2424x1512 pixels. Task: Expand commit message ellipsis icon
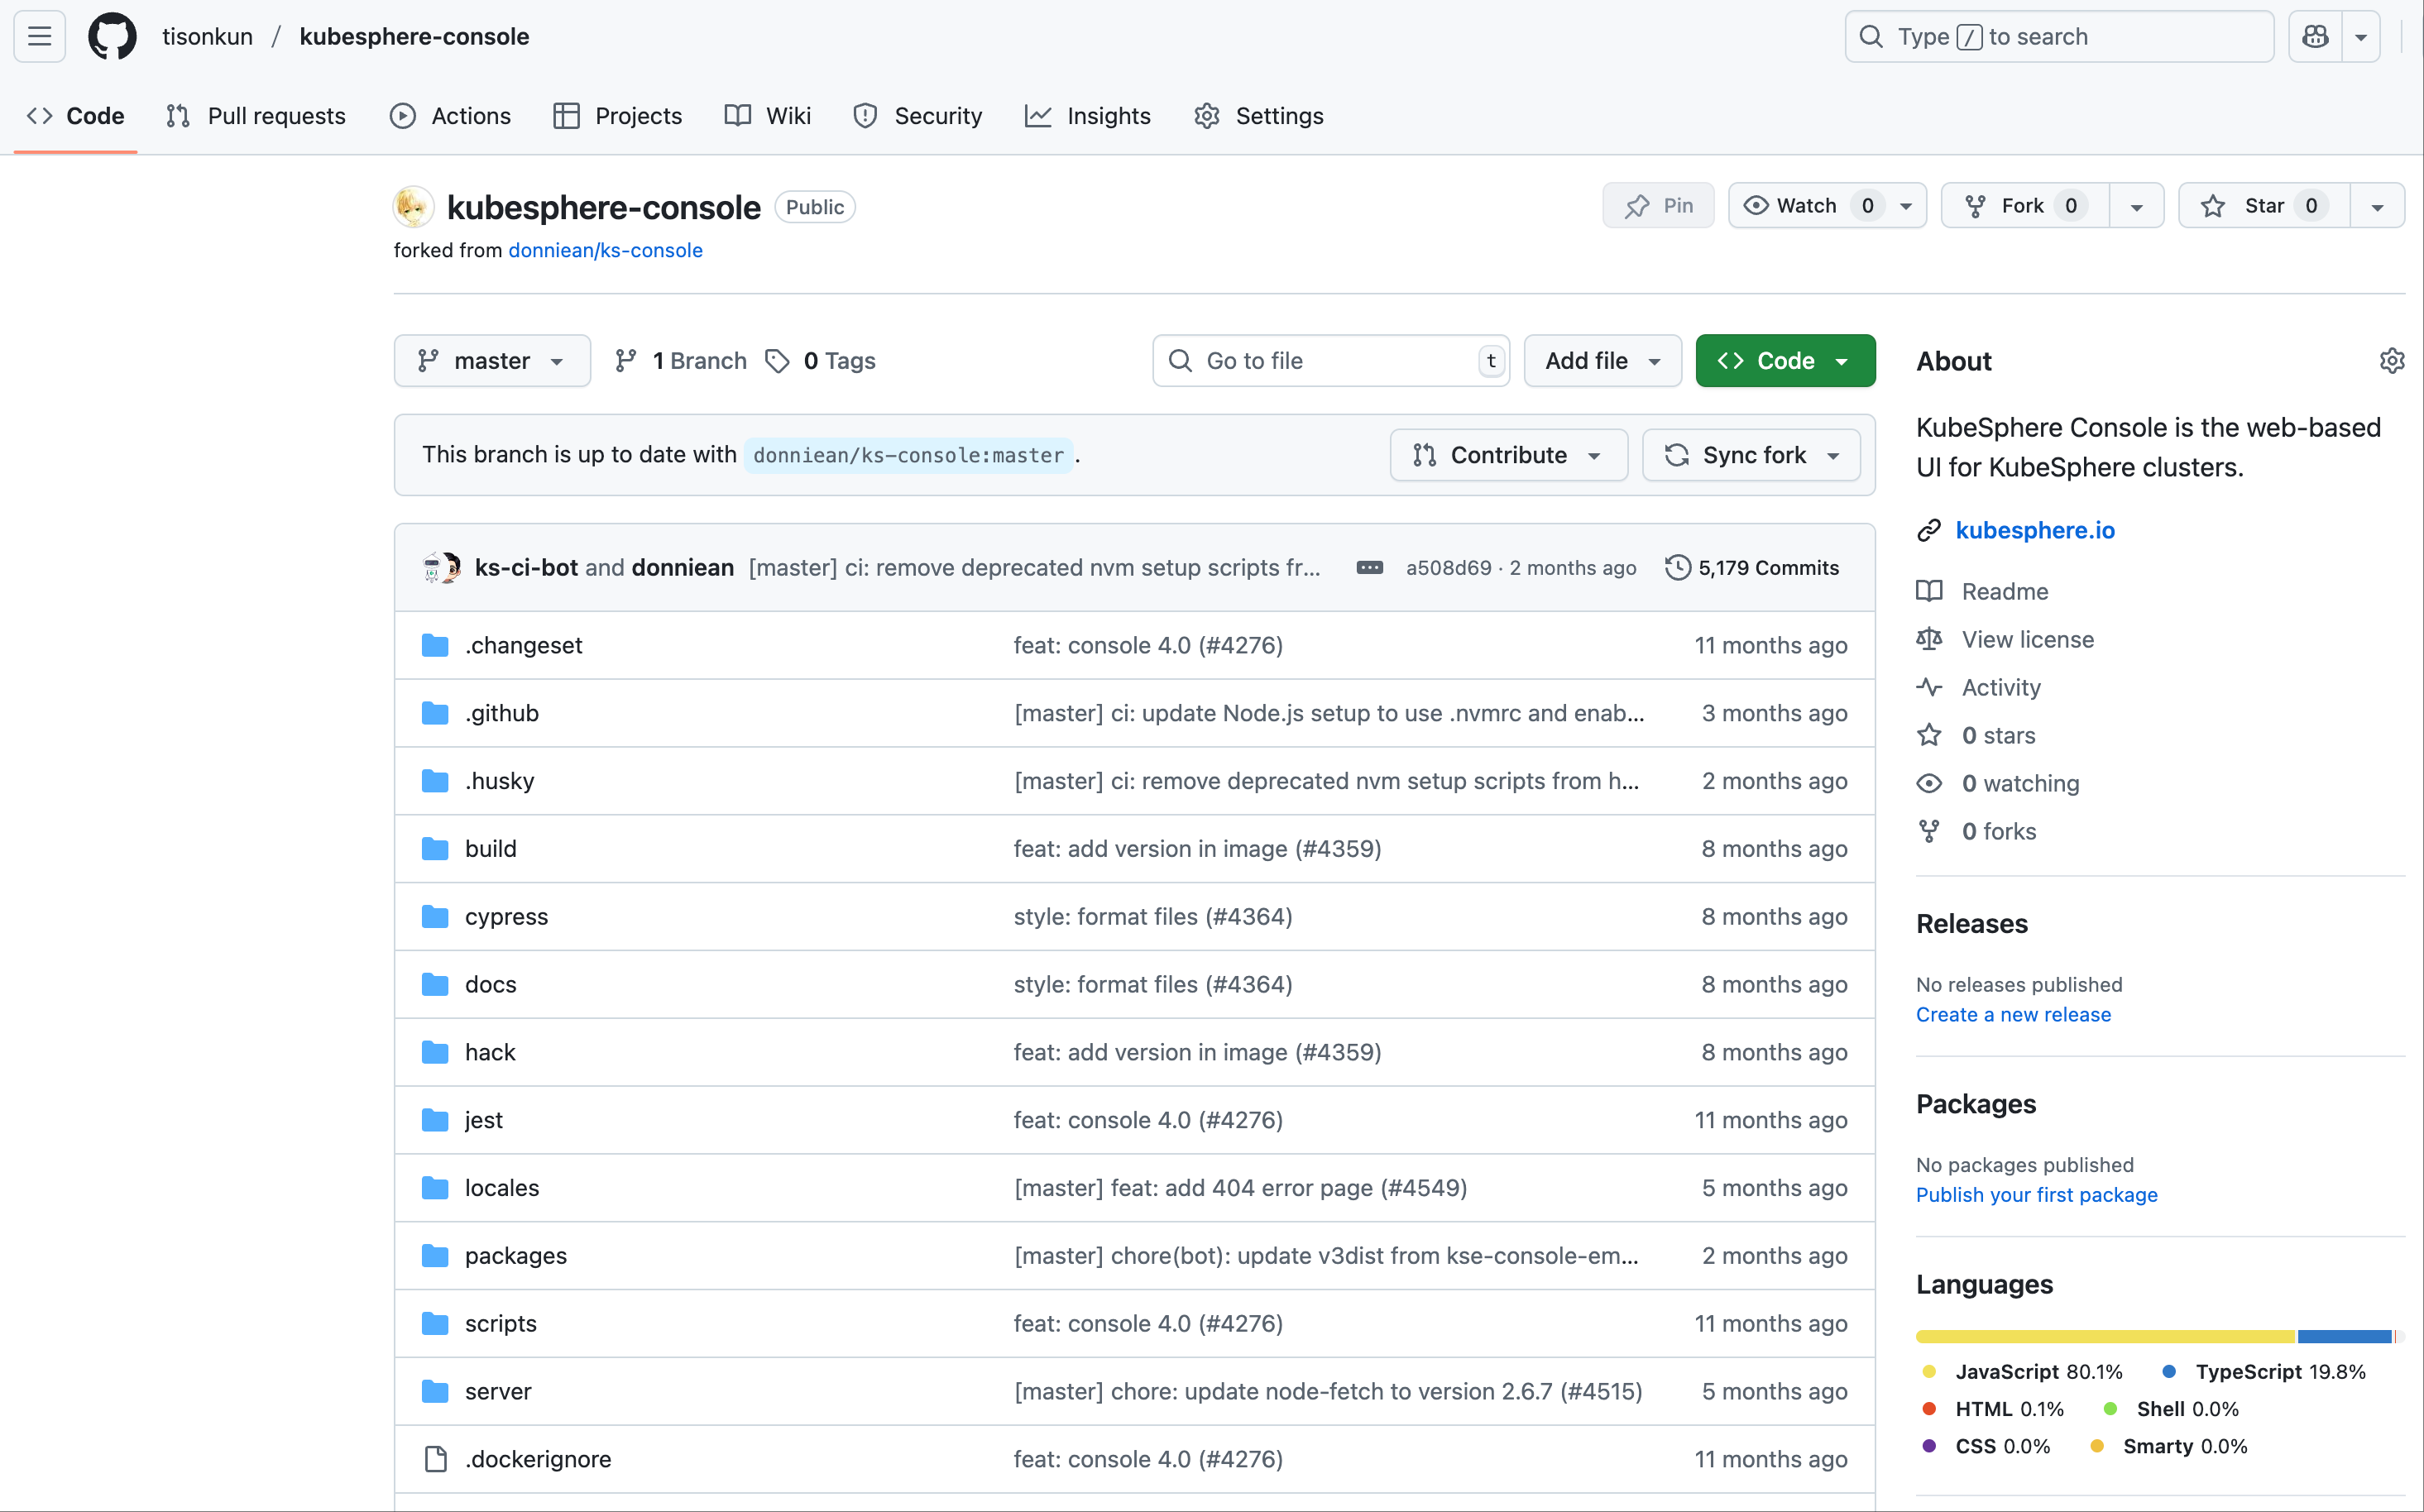point(1369,568)
